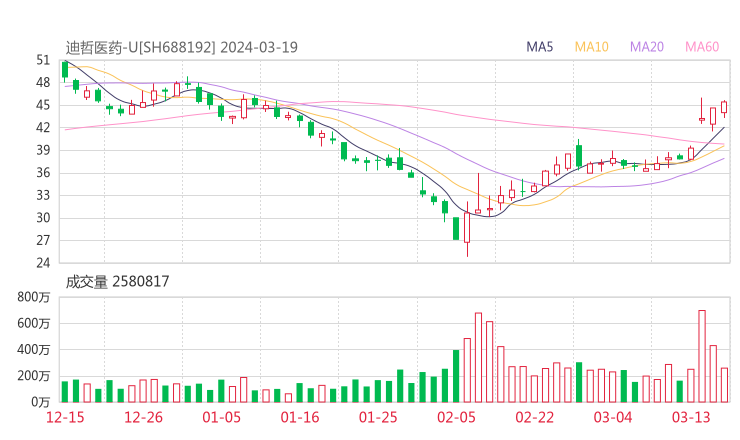Click the 01-25 date axis label
740x440 pixels.
tap(378, 417)
